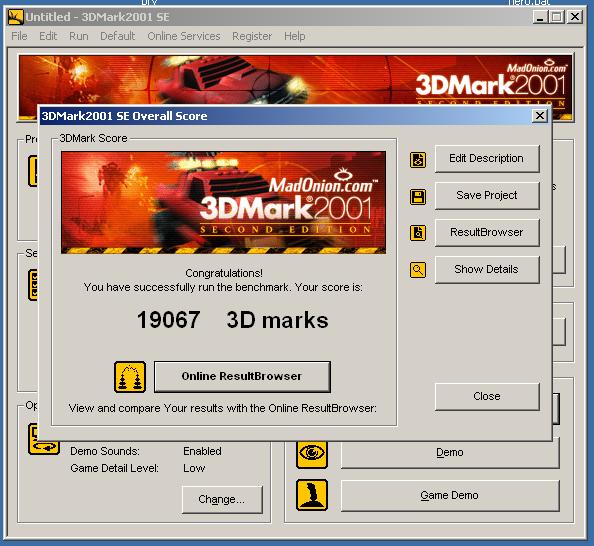This screenshot has width=594, height=546.
Task: Click the Save Project floppy disk icon
Action: click(418, 197)
